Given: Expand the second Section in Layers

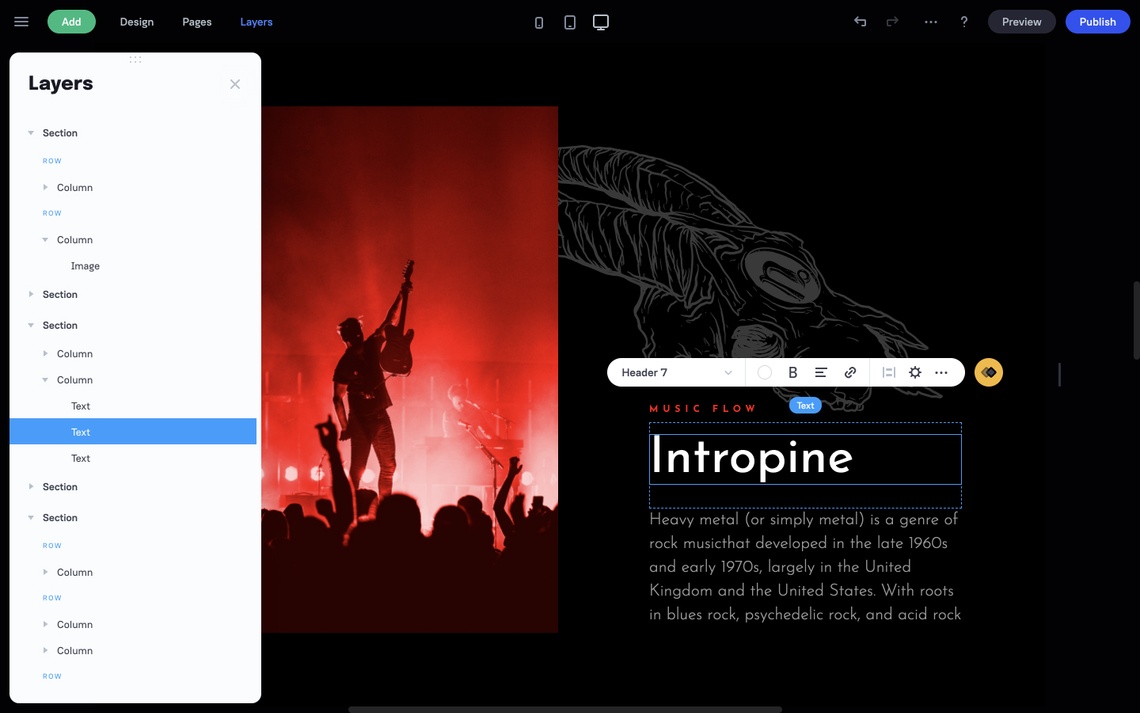Looking at the screenshot, I should 31,295.
